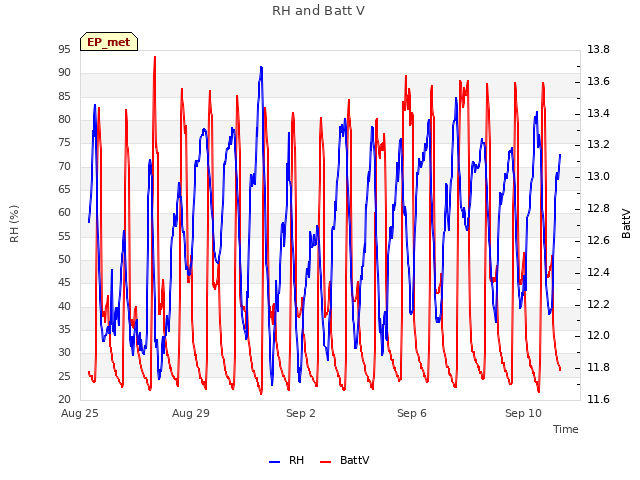This screenshot has width=640, height=480.
Task: Click the 13.6 value on BattV axis
Action: (598, 81)
